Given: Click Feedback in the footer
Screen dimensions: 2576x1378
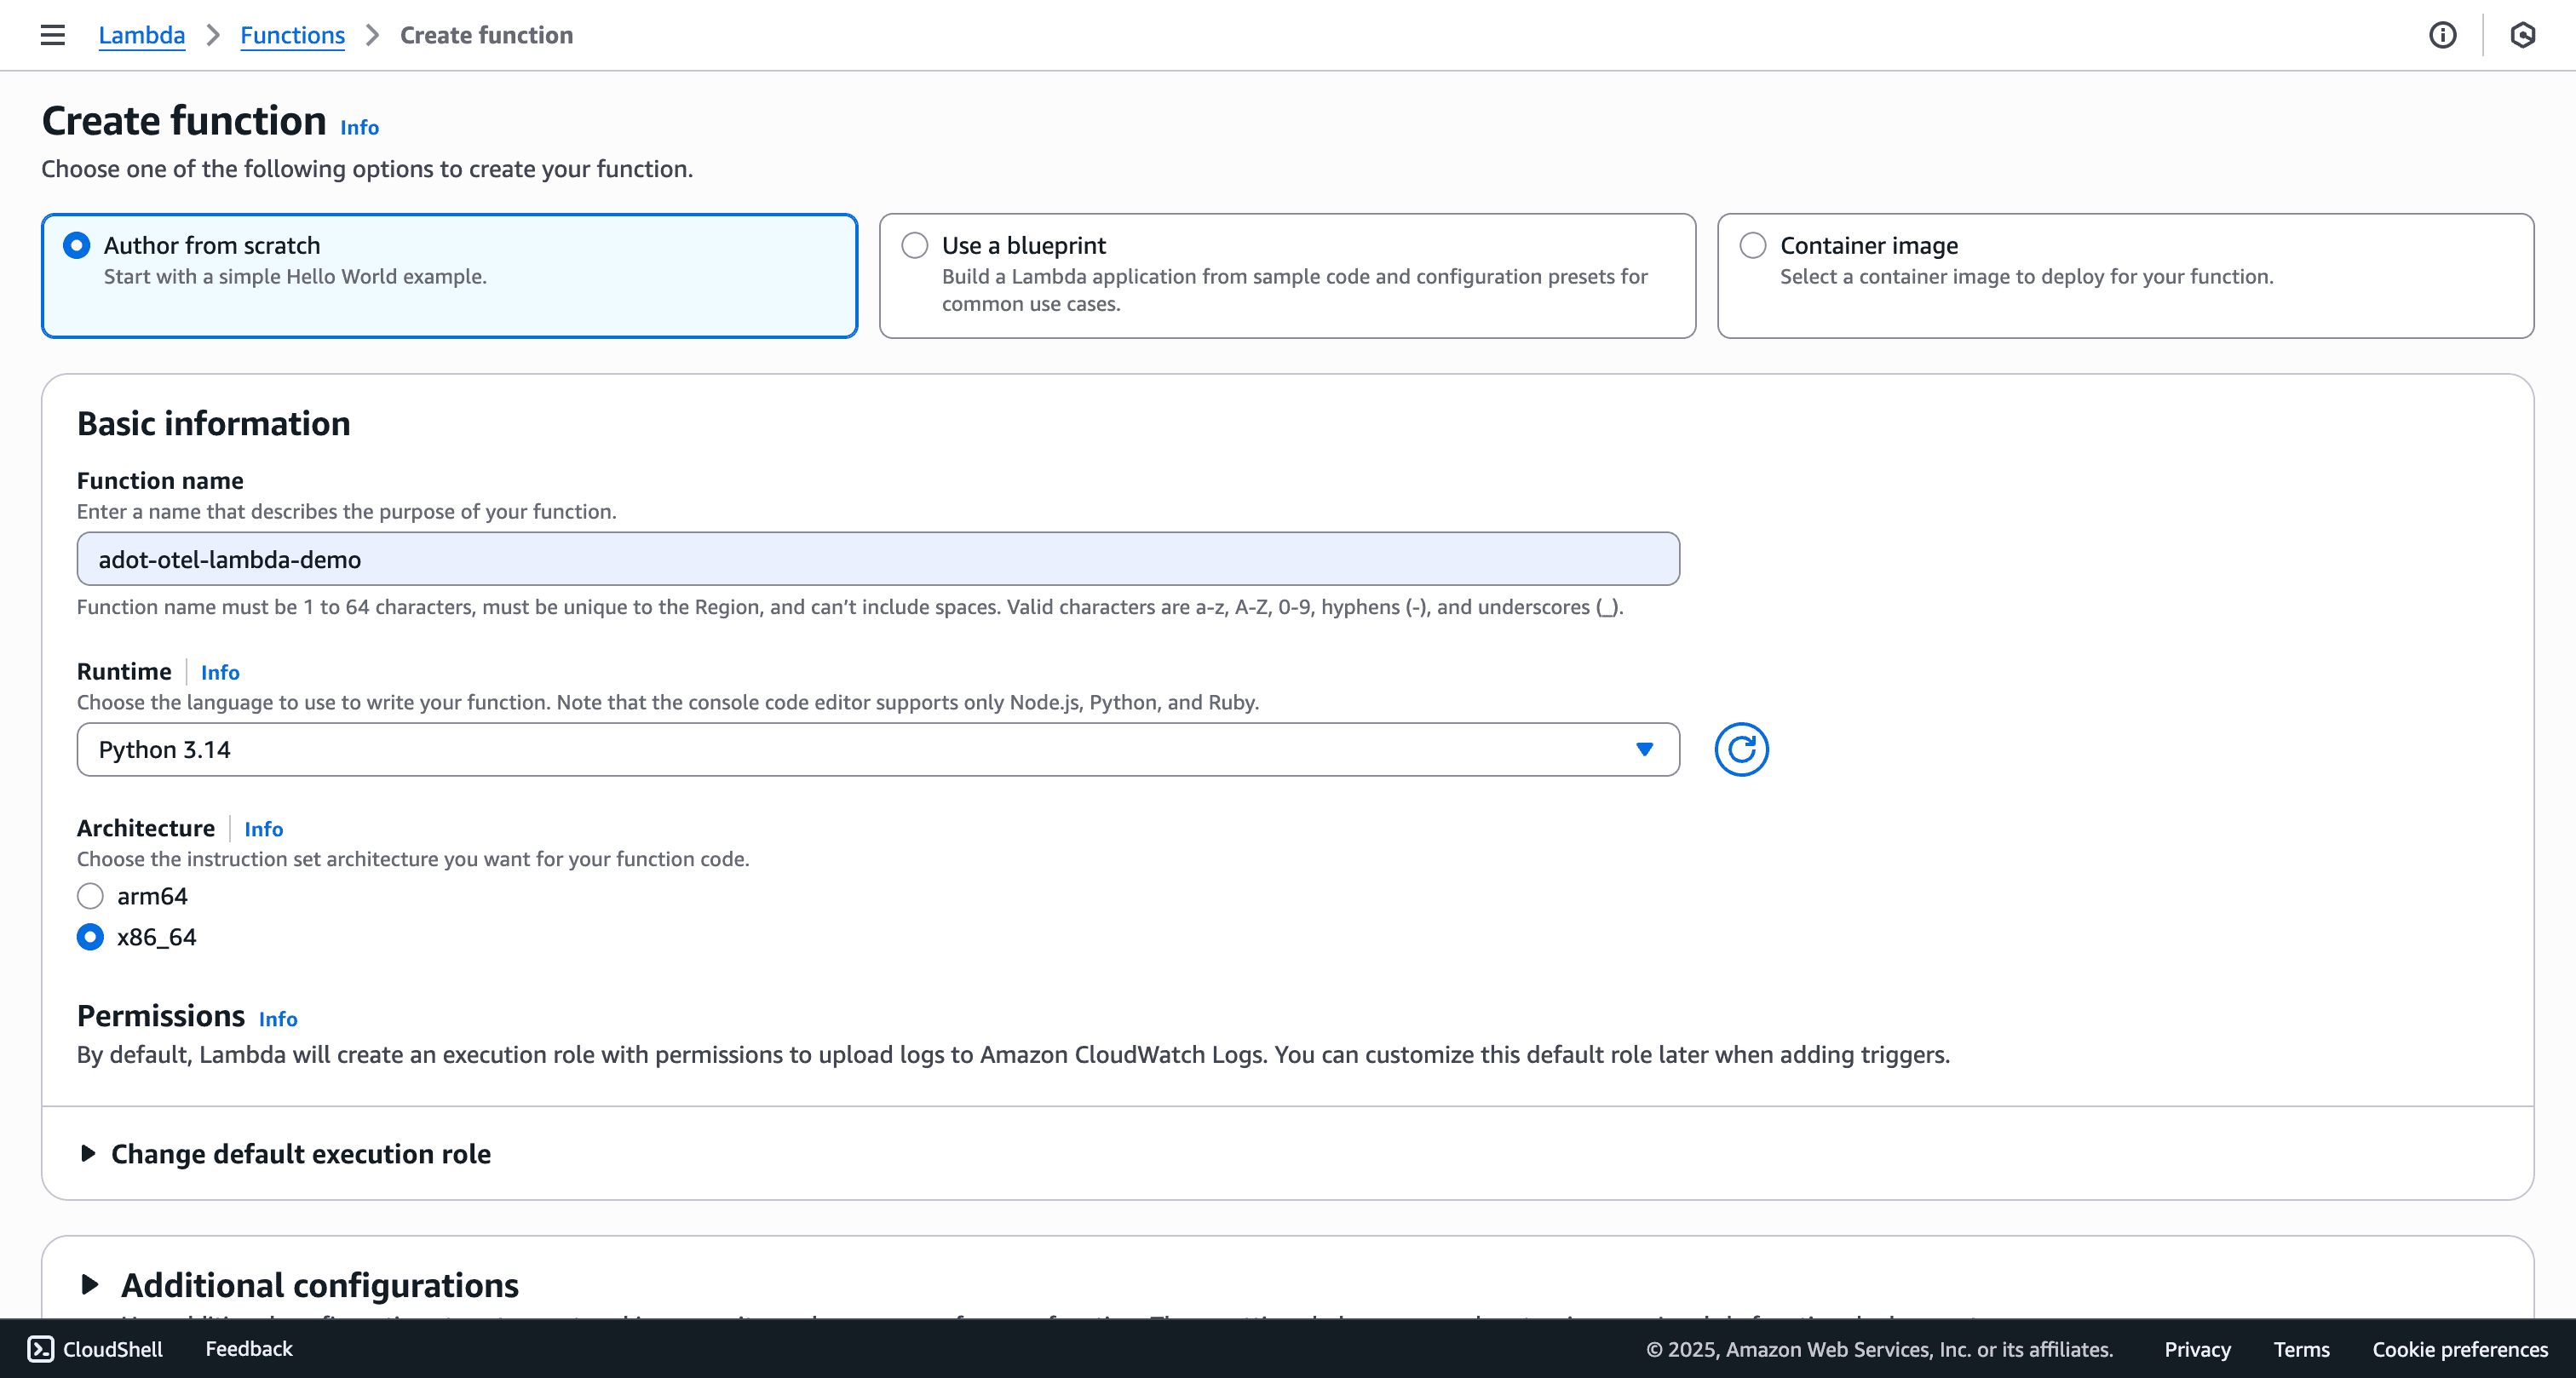Looking at the screenshot, I should coord(248,1348).
